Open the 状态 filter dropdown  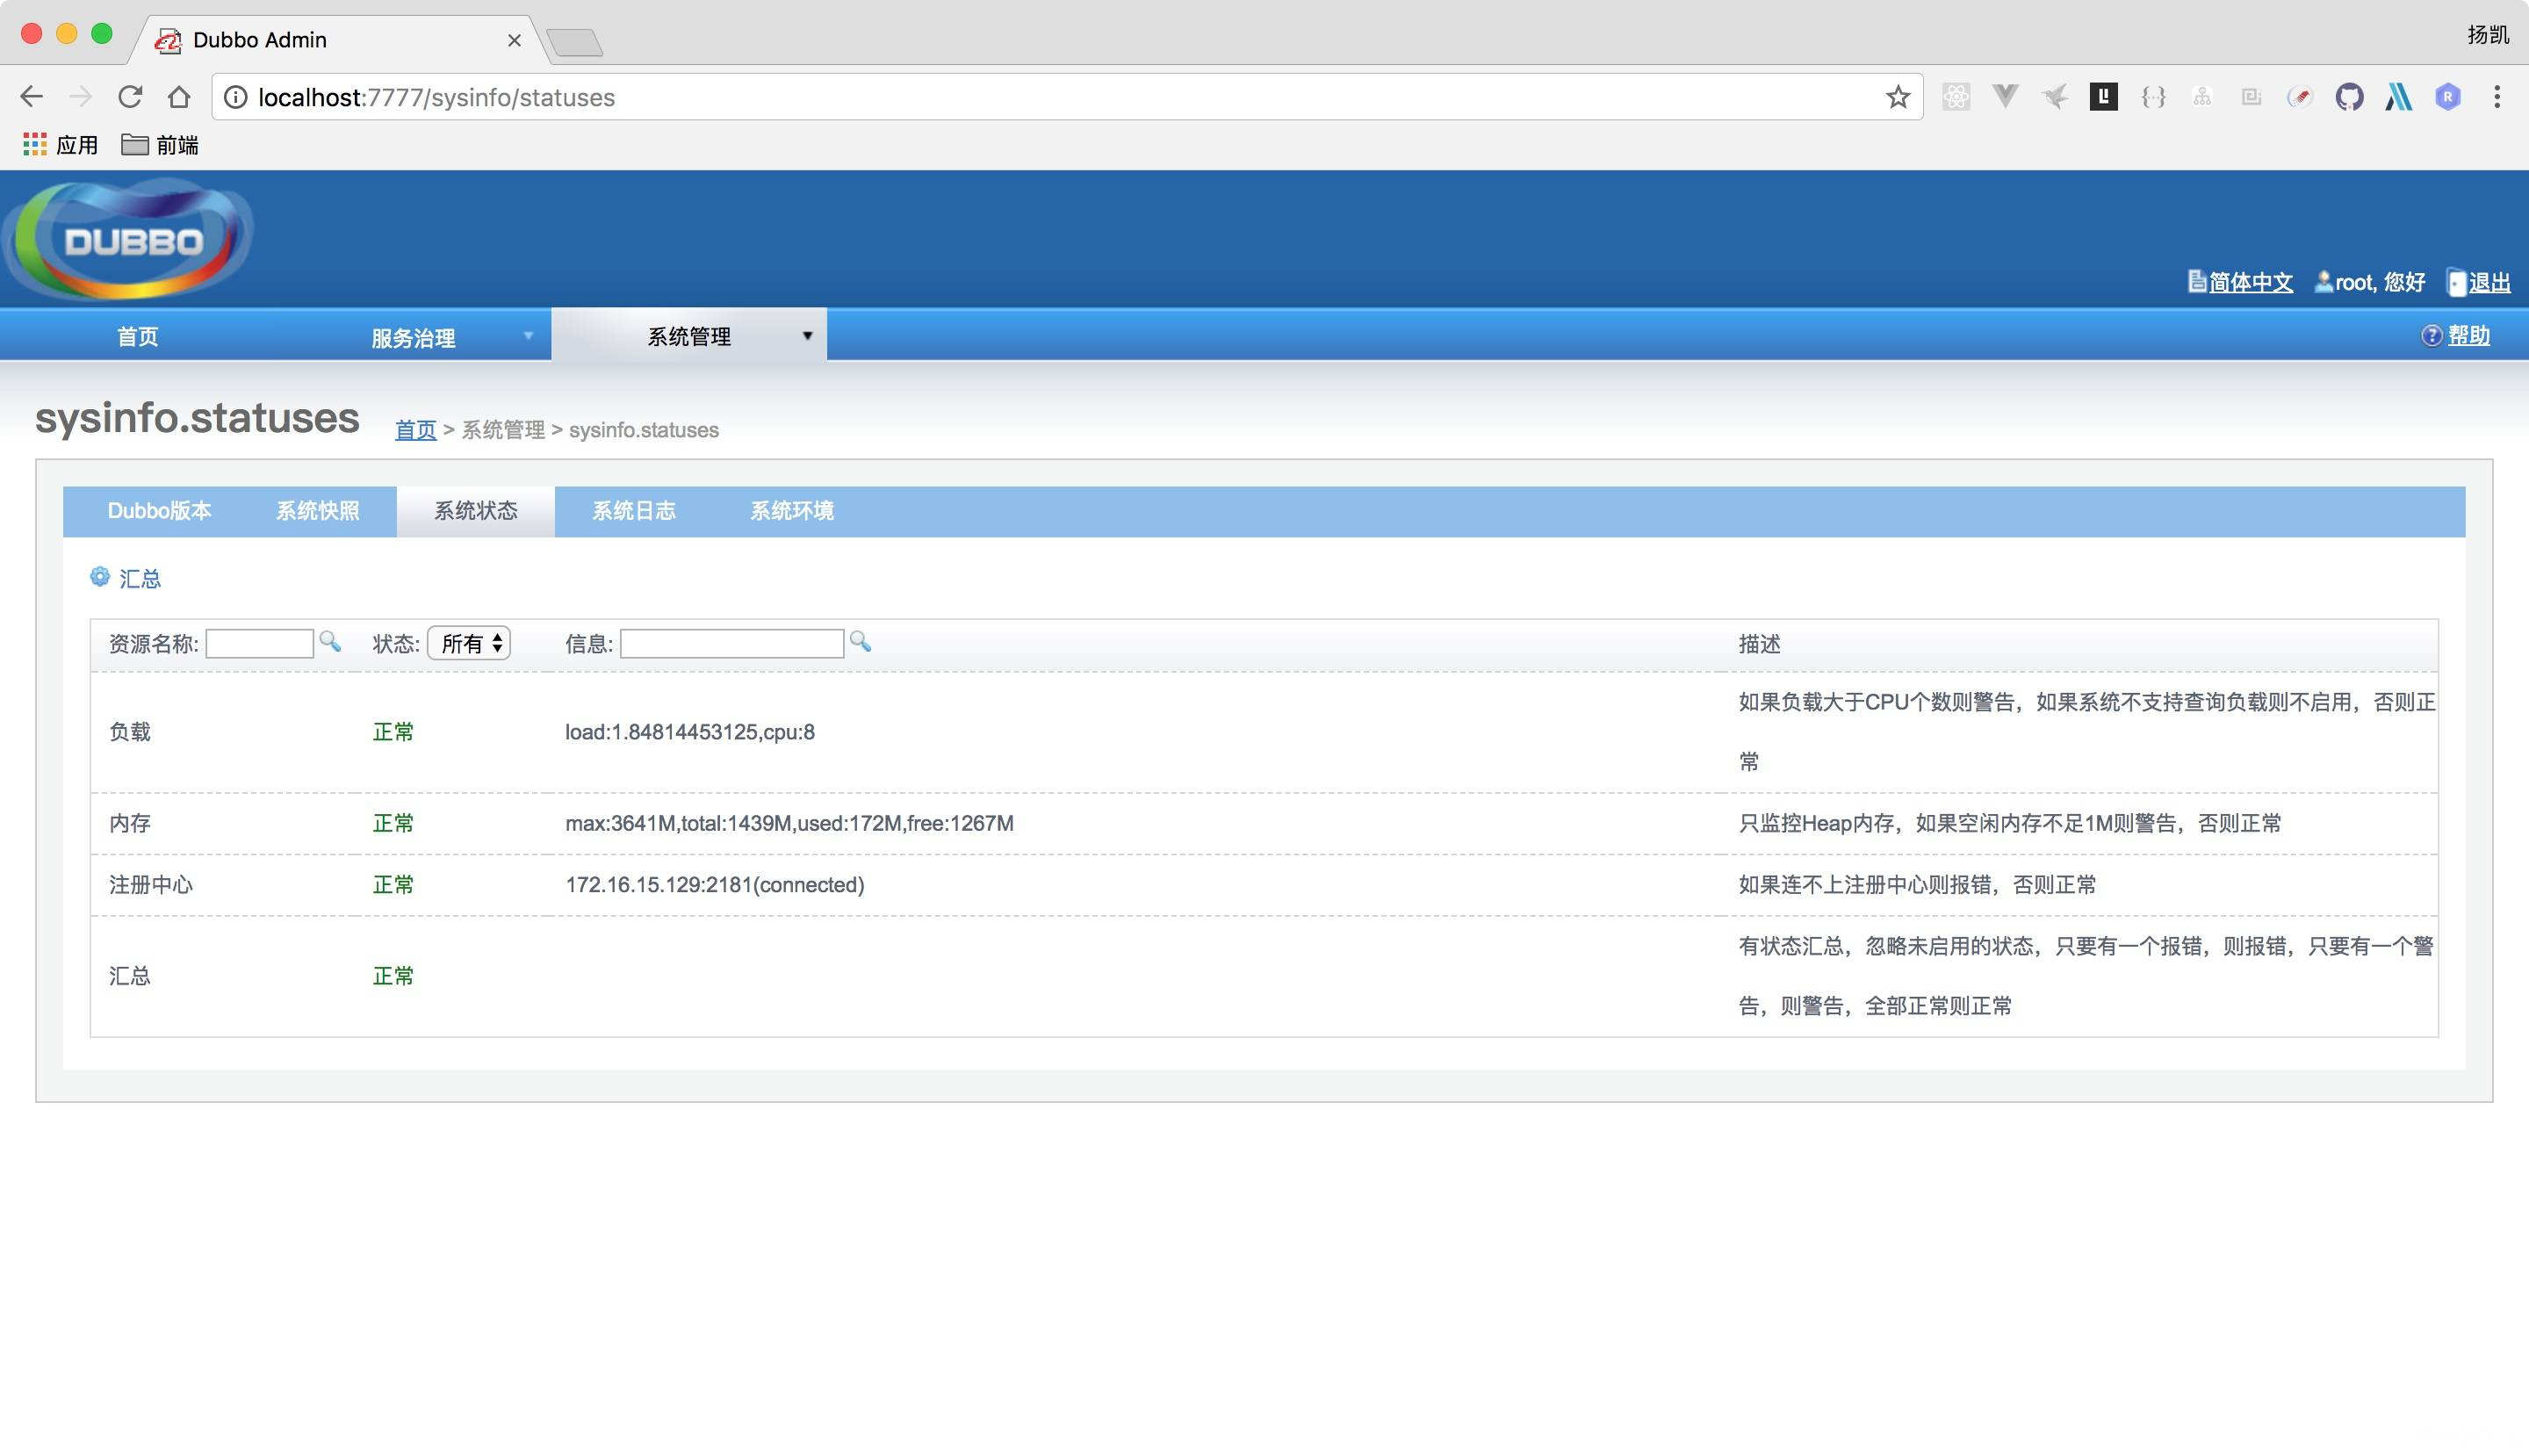tap(469, 643)
